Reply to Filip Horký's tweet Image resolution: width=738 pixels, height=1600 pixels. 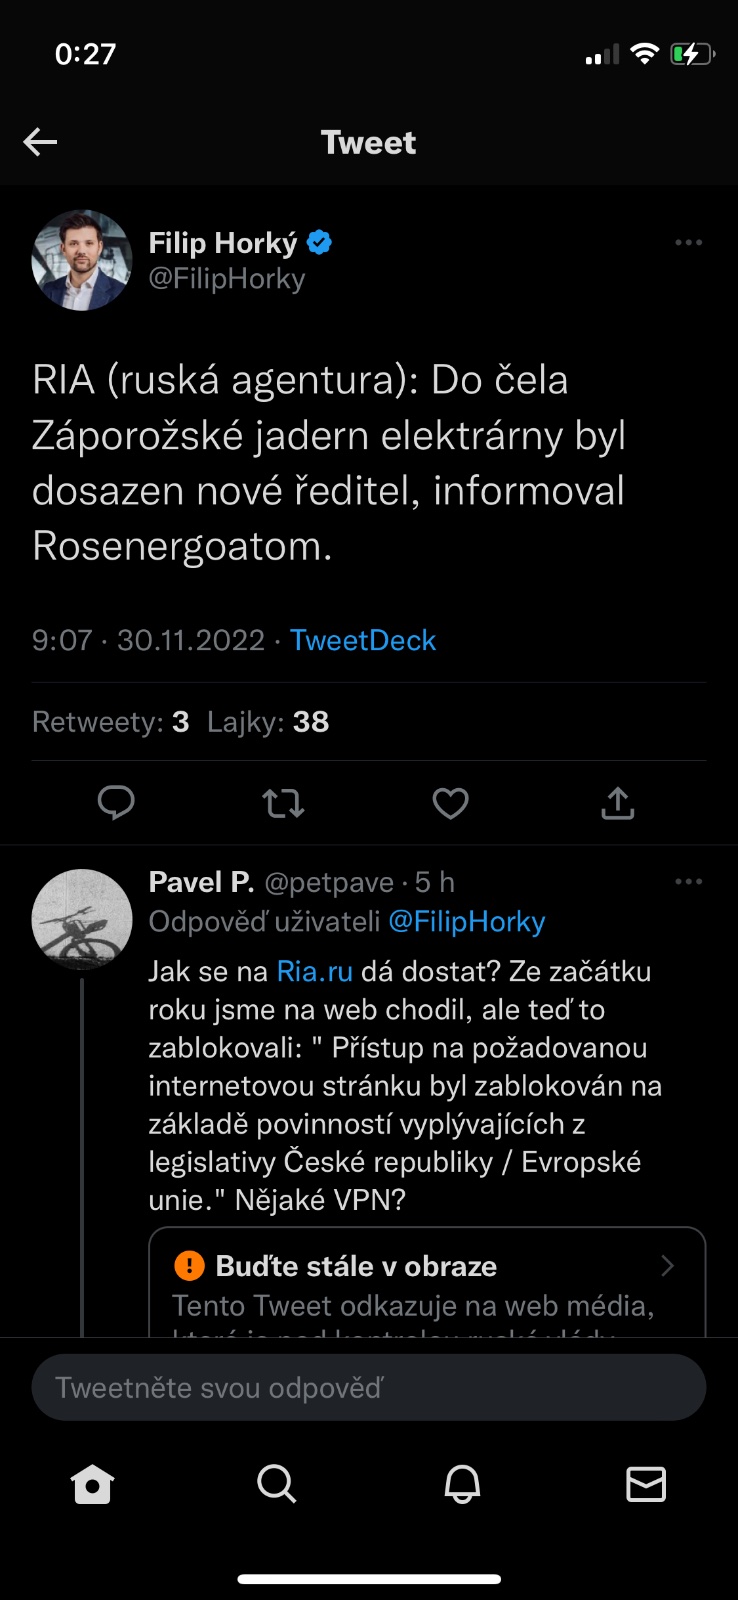(116, 803)
